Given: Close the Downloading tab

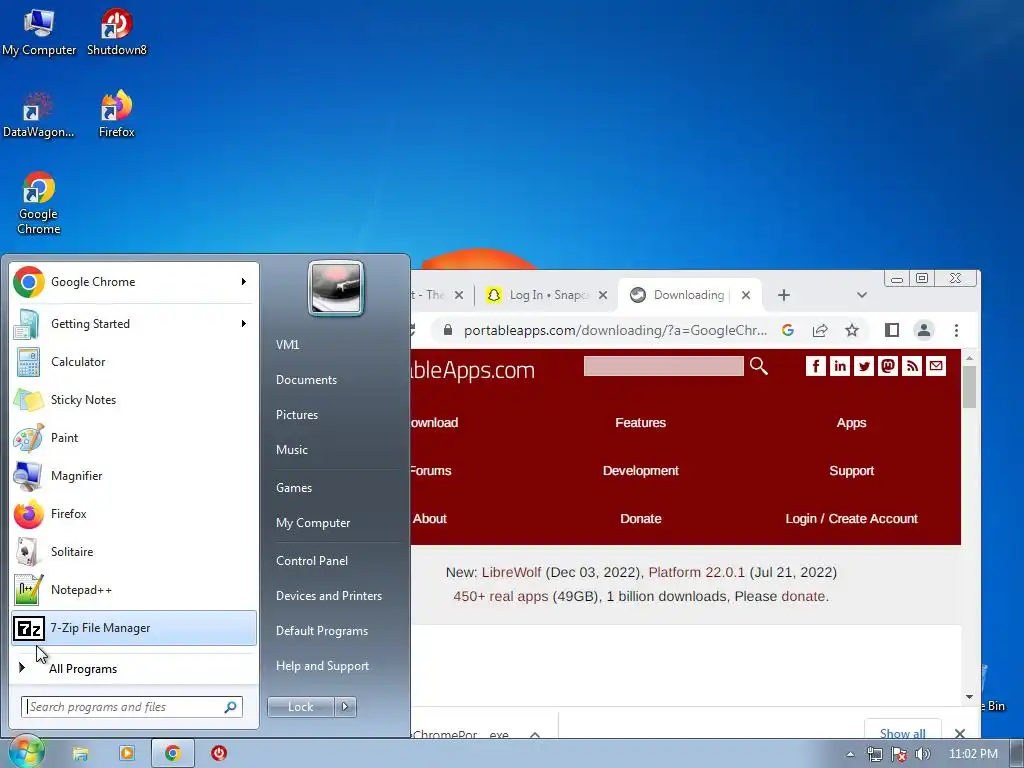Looking at the screenshot, I should 746,295.
